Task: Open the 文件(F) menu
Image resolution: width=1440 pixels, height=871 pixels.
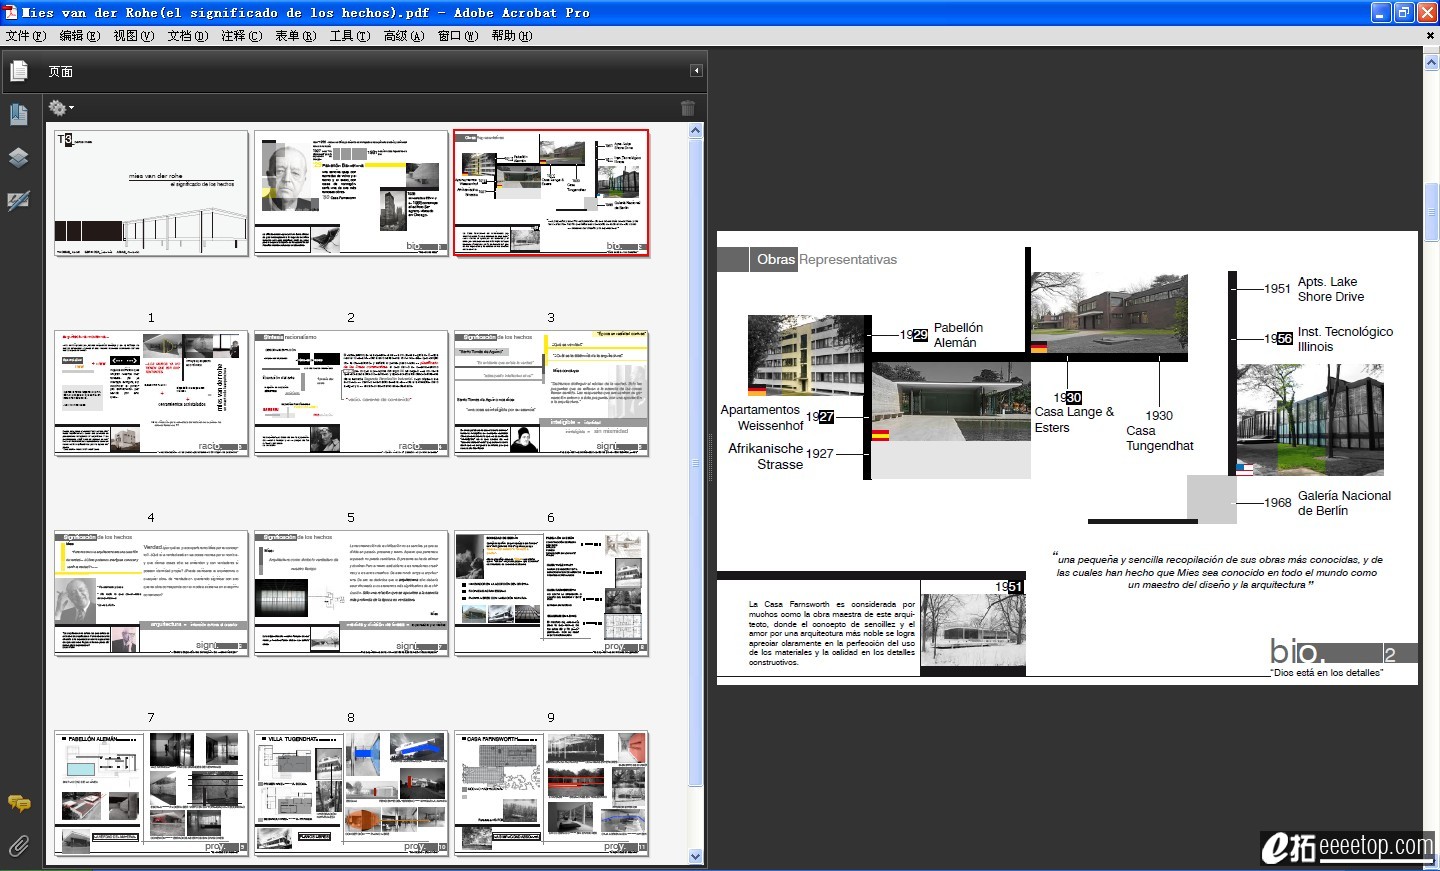Action: point(26,35)
